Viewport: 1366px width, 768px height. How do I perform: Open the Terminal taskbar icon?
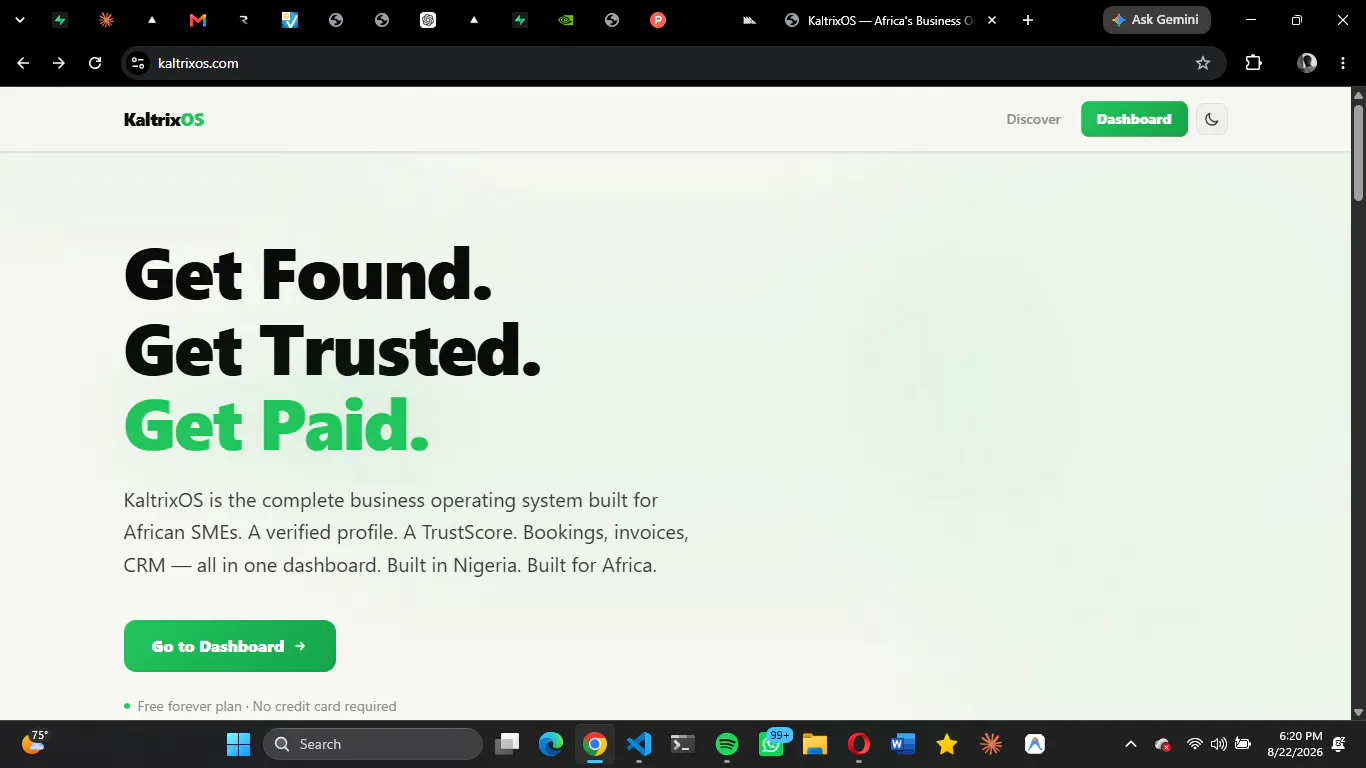coord(683,744)
